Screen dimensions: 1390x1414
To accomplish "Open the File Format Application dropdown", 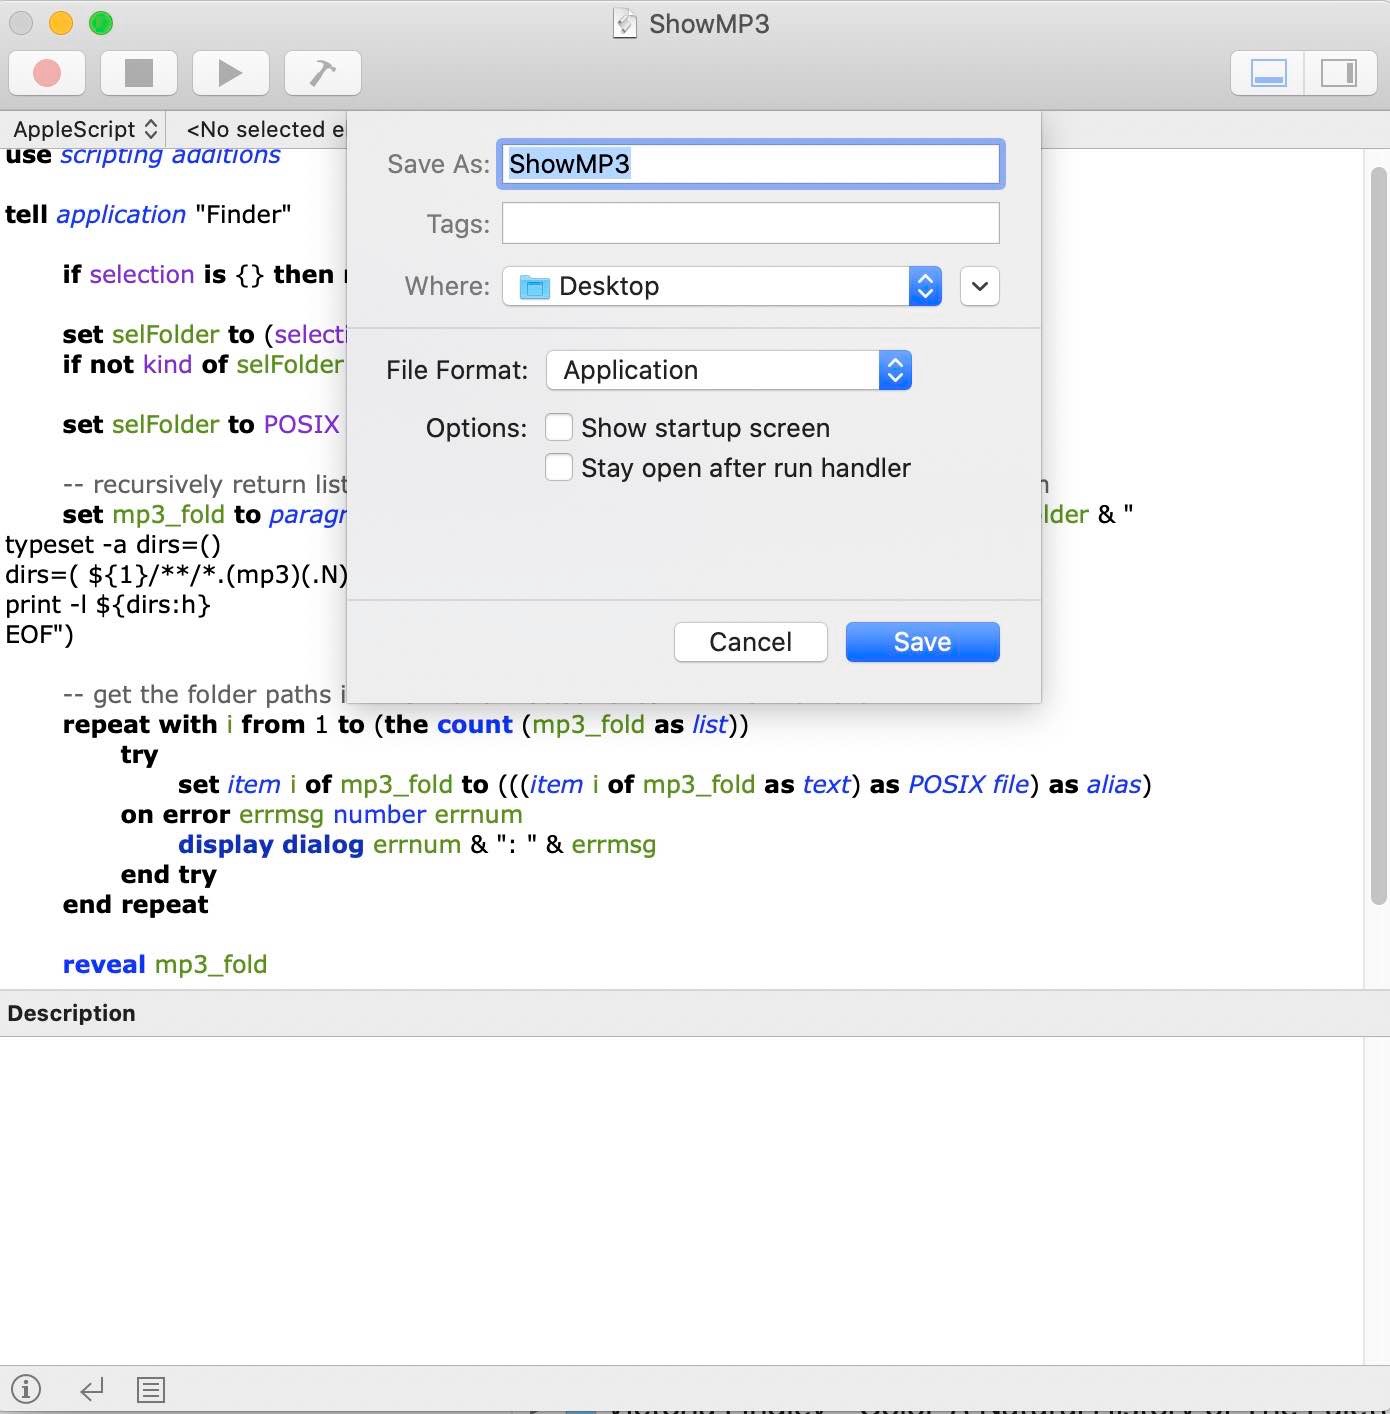I will (x=728, y=371).
